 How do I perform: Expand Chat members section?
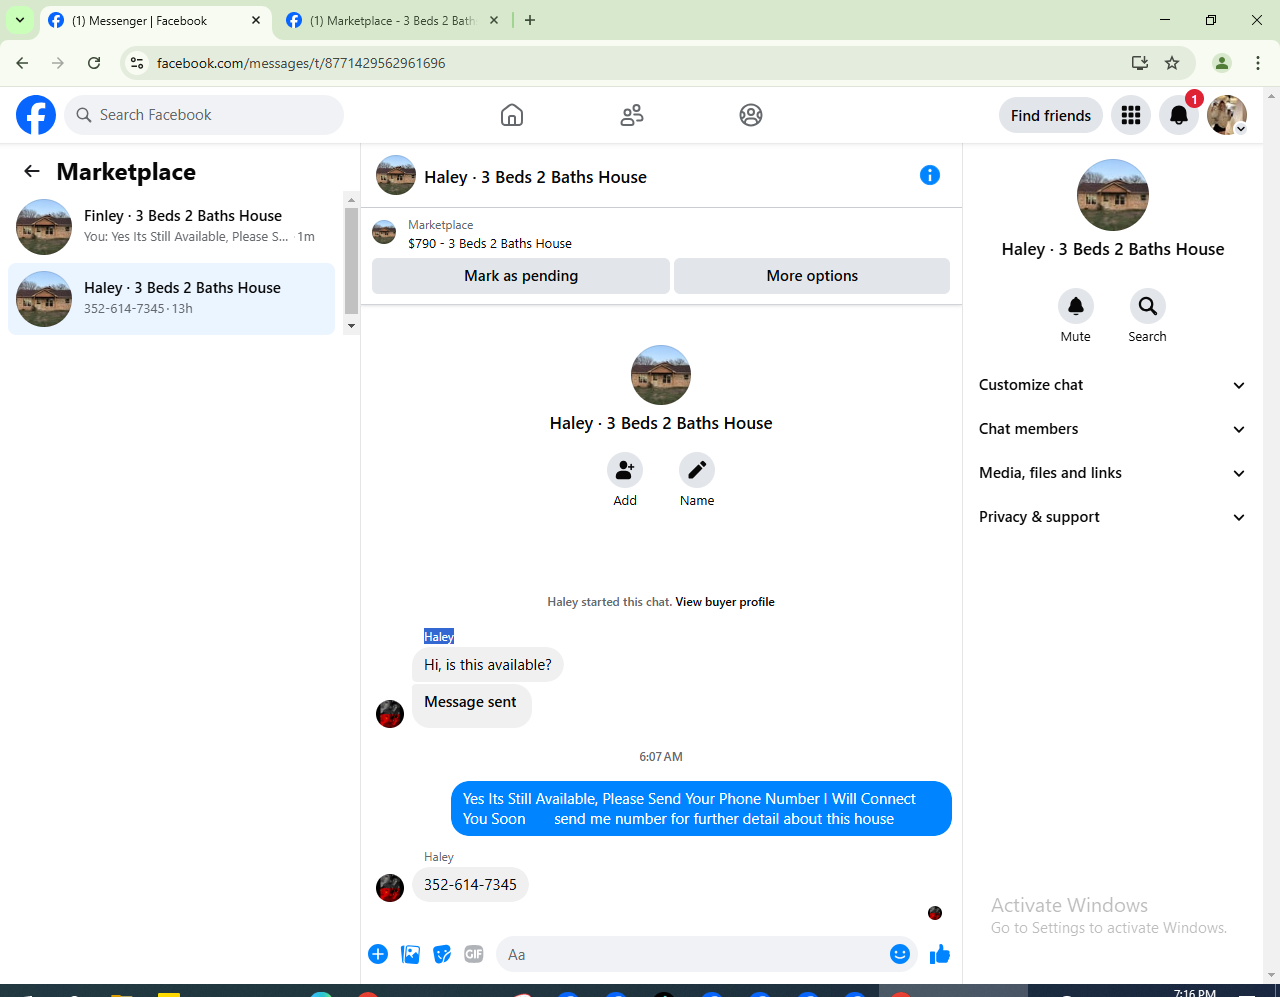click(1112, 429)
